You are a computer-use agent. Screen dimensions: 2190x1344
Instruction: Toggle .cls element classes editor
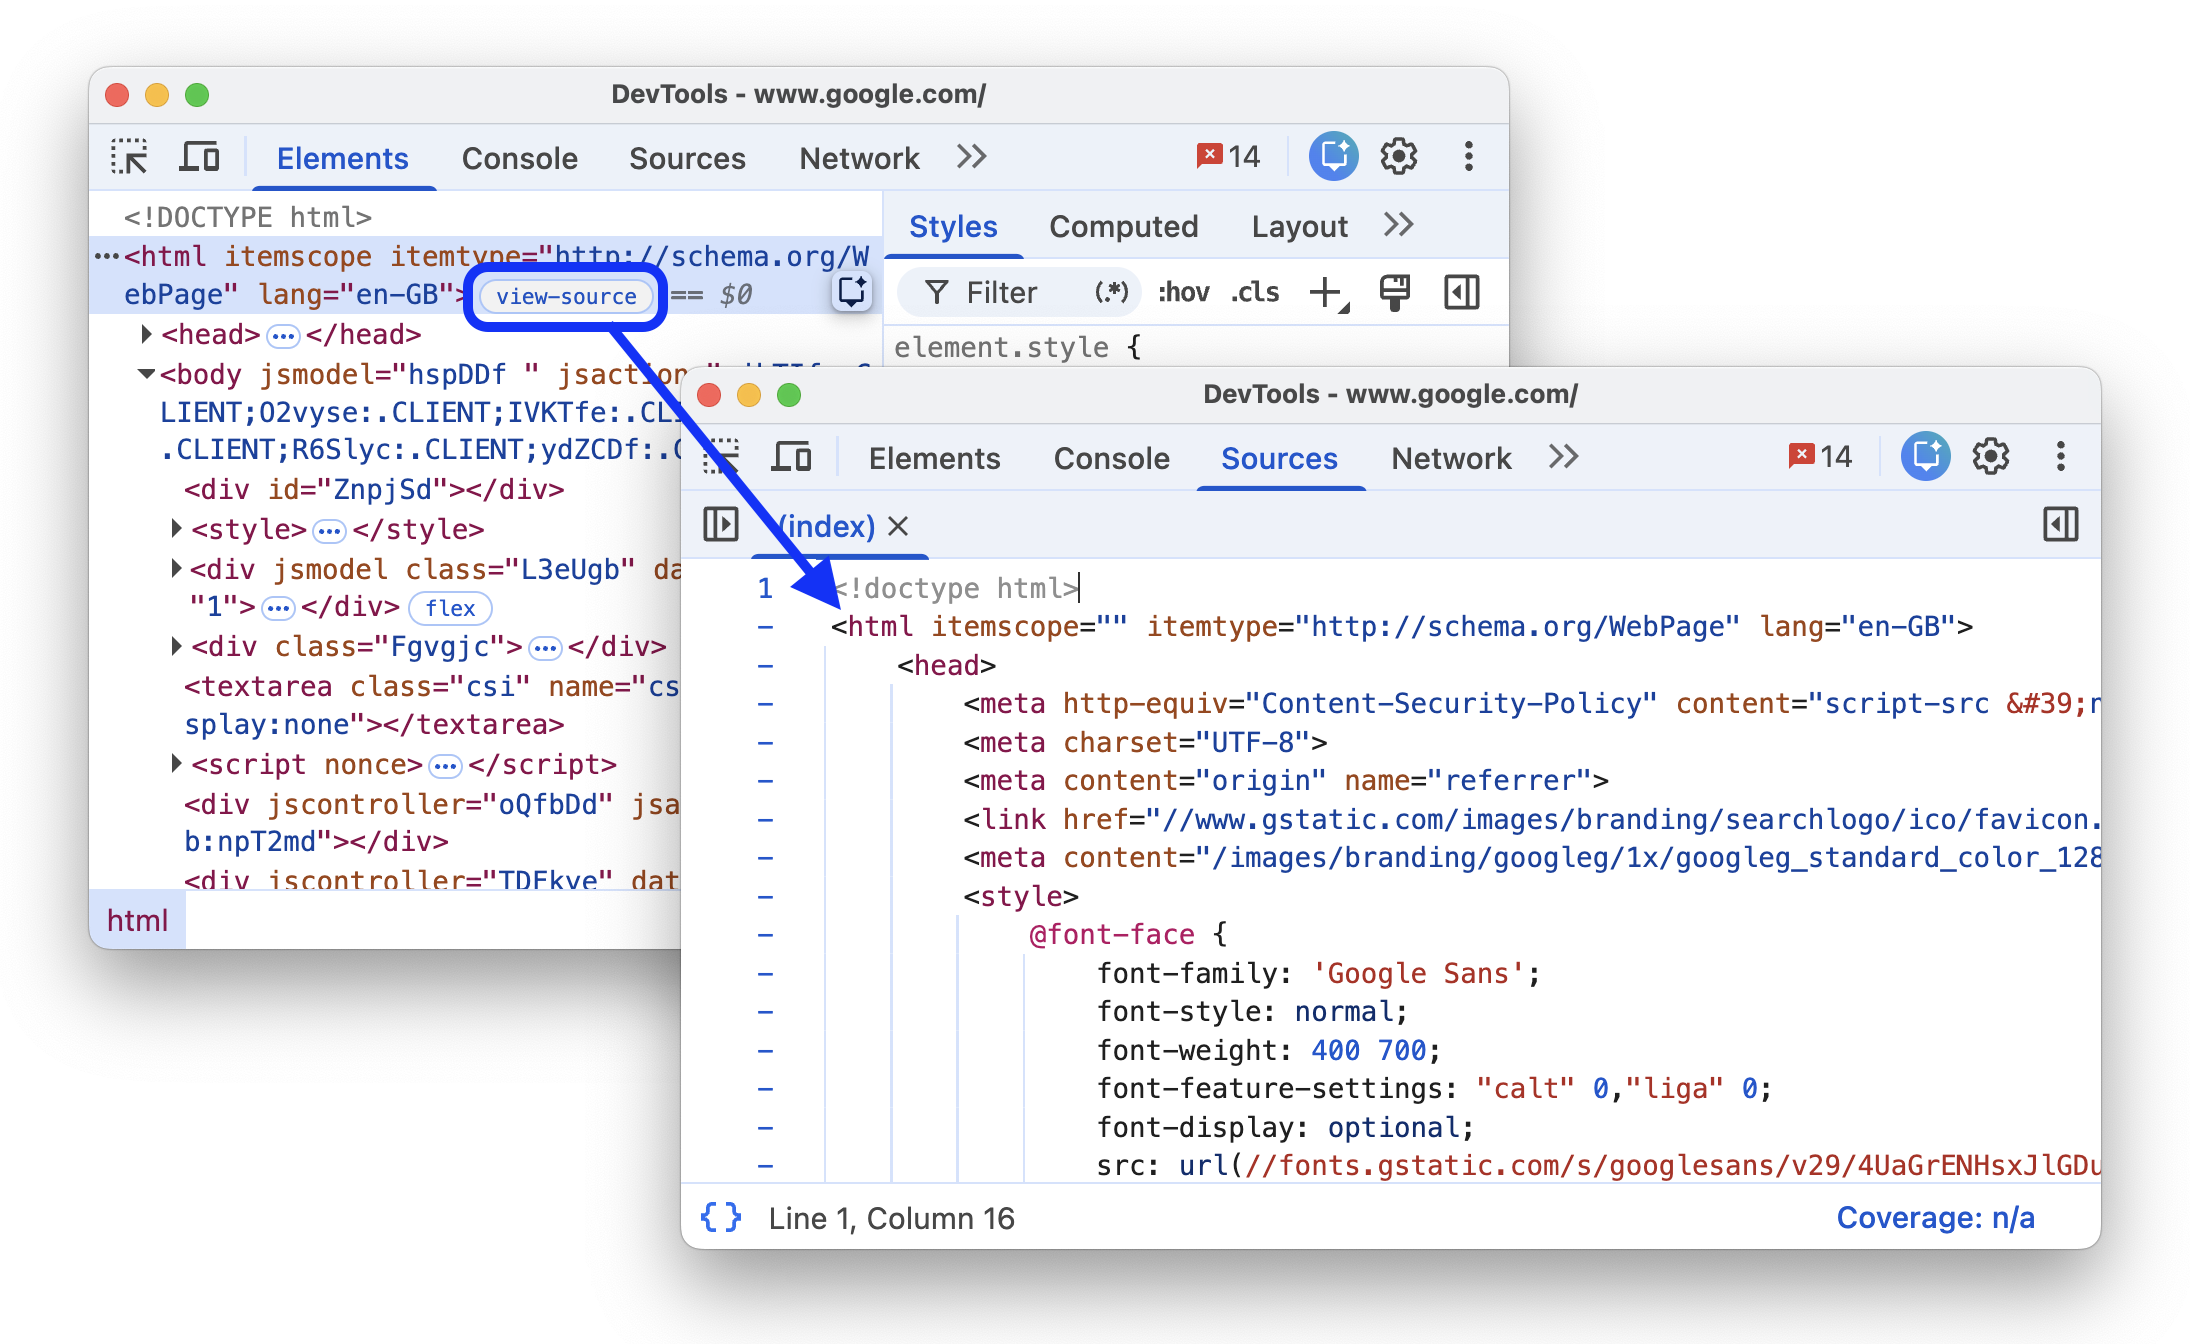click(x=1254, y=292)
